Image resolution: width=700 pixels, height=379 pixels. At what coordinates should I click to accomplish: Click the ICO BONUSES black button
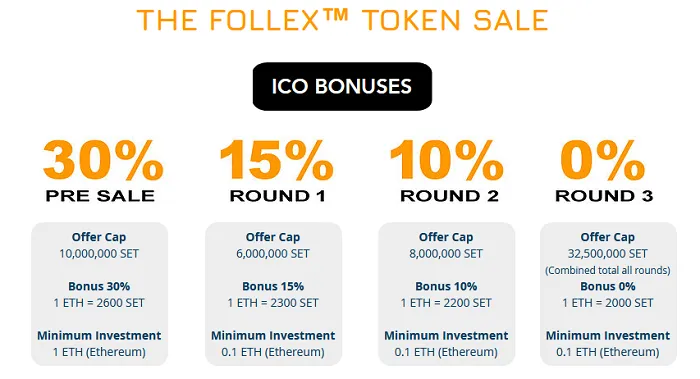tap(342, 87)
